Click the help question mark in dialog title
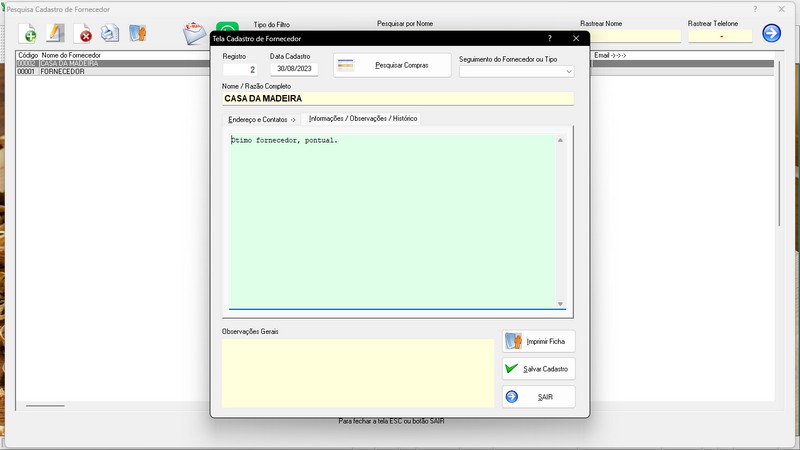 pos(549,38)
